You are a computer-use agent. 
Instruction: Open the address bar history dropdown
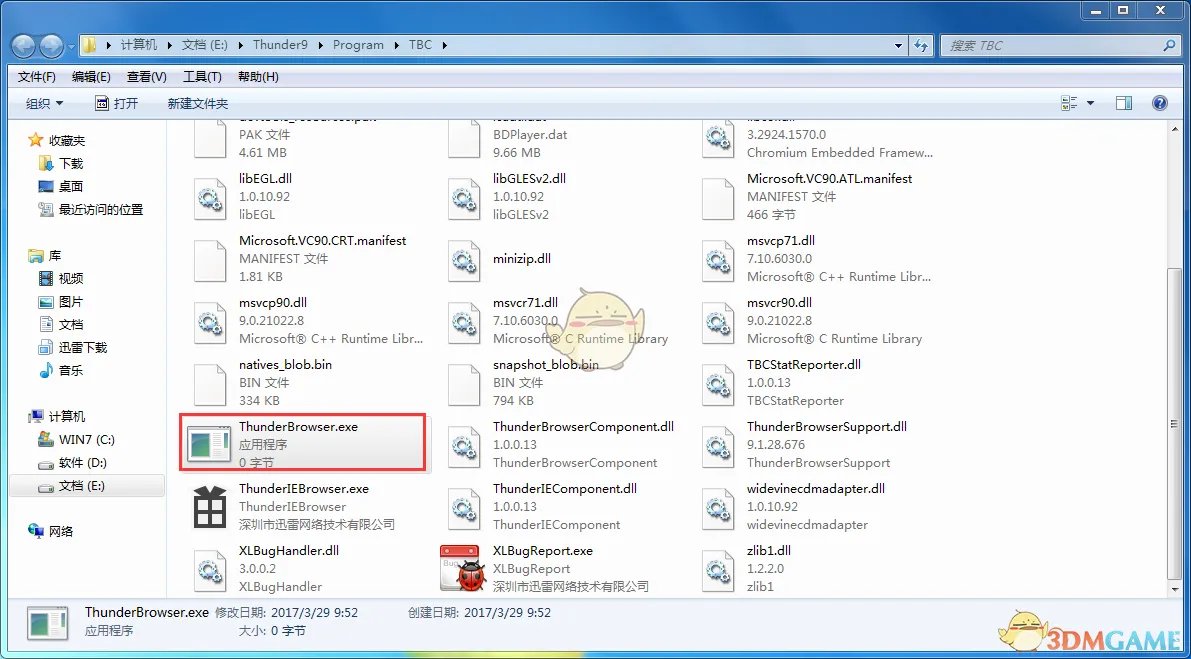click(899, 45)
